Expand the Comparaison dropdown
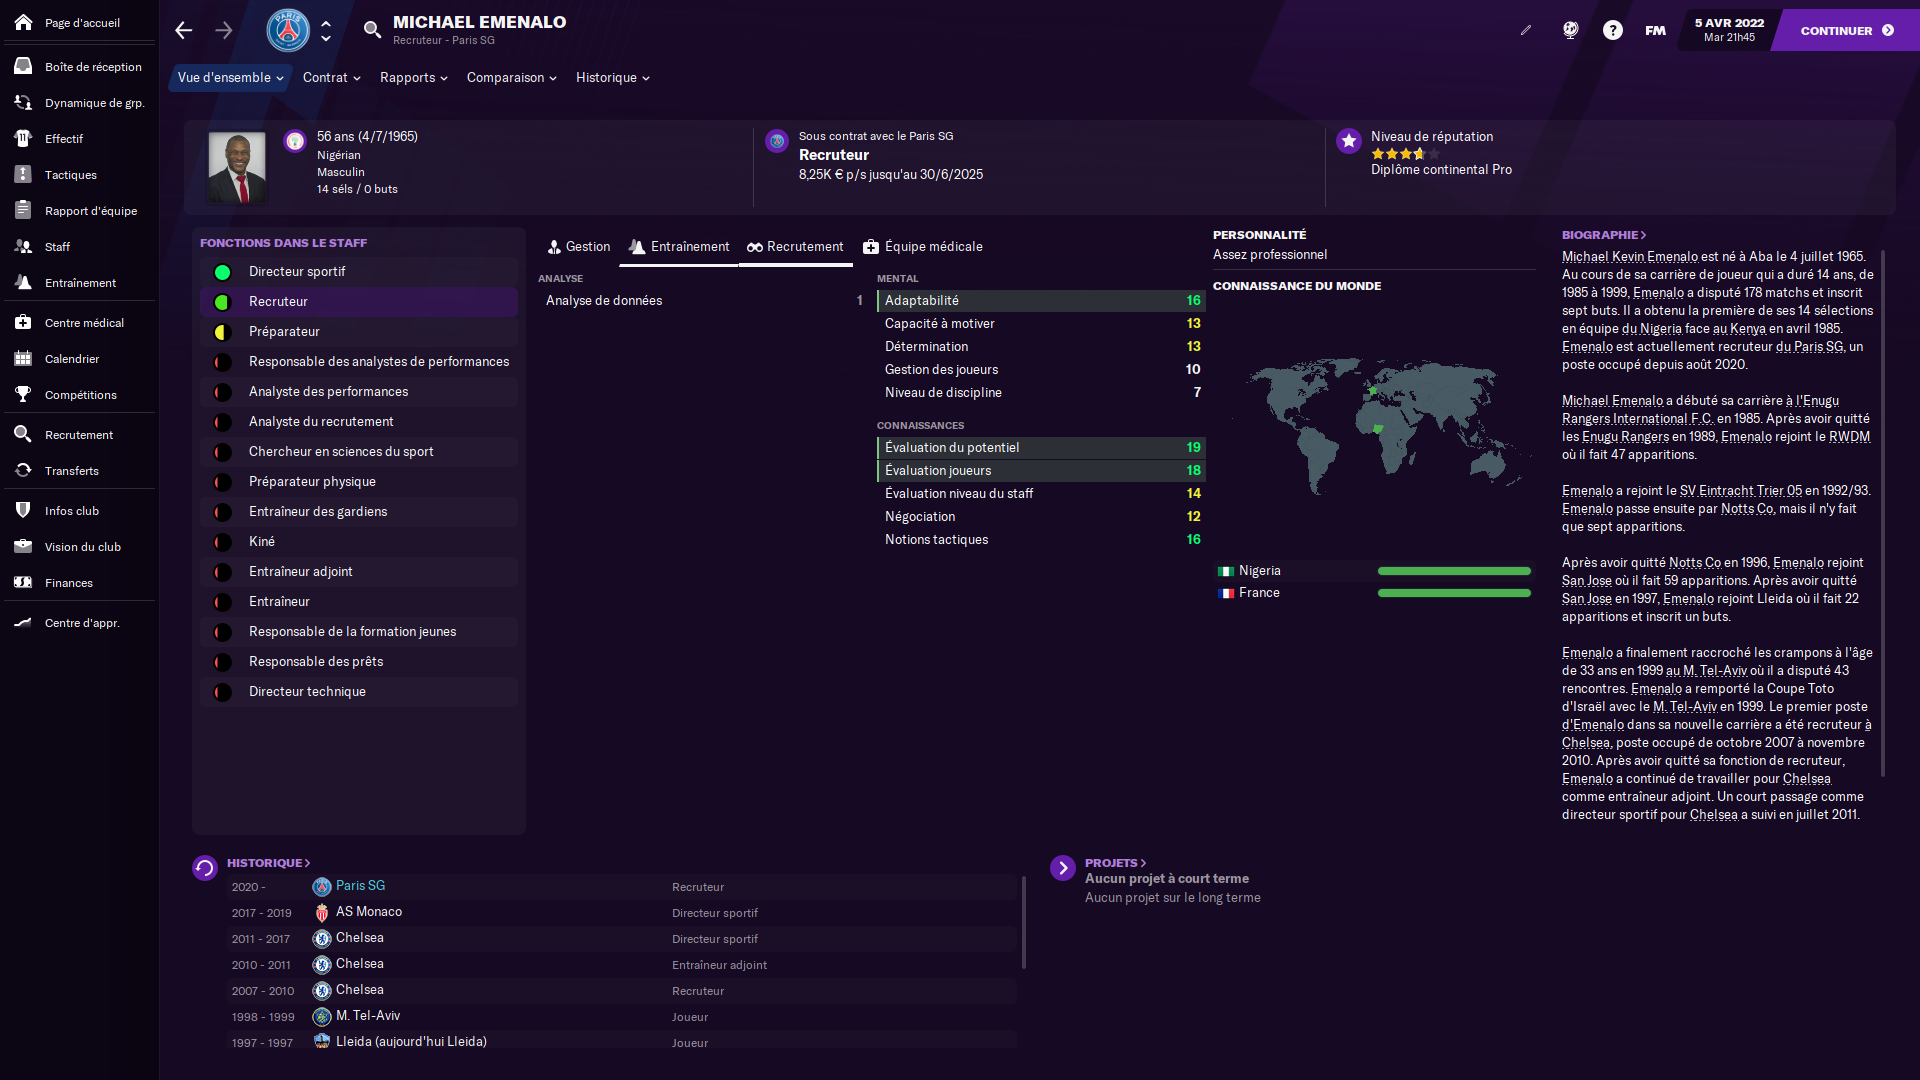Viewport: 1920px width, 1080px height. [x=511, y=78]
